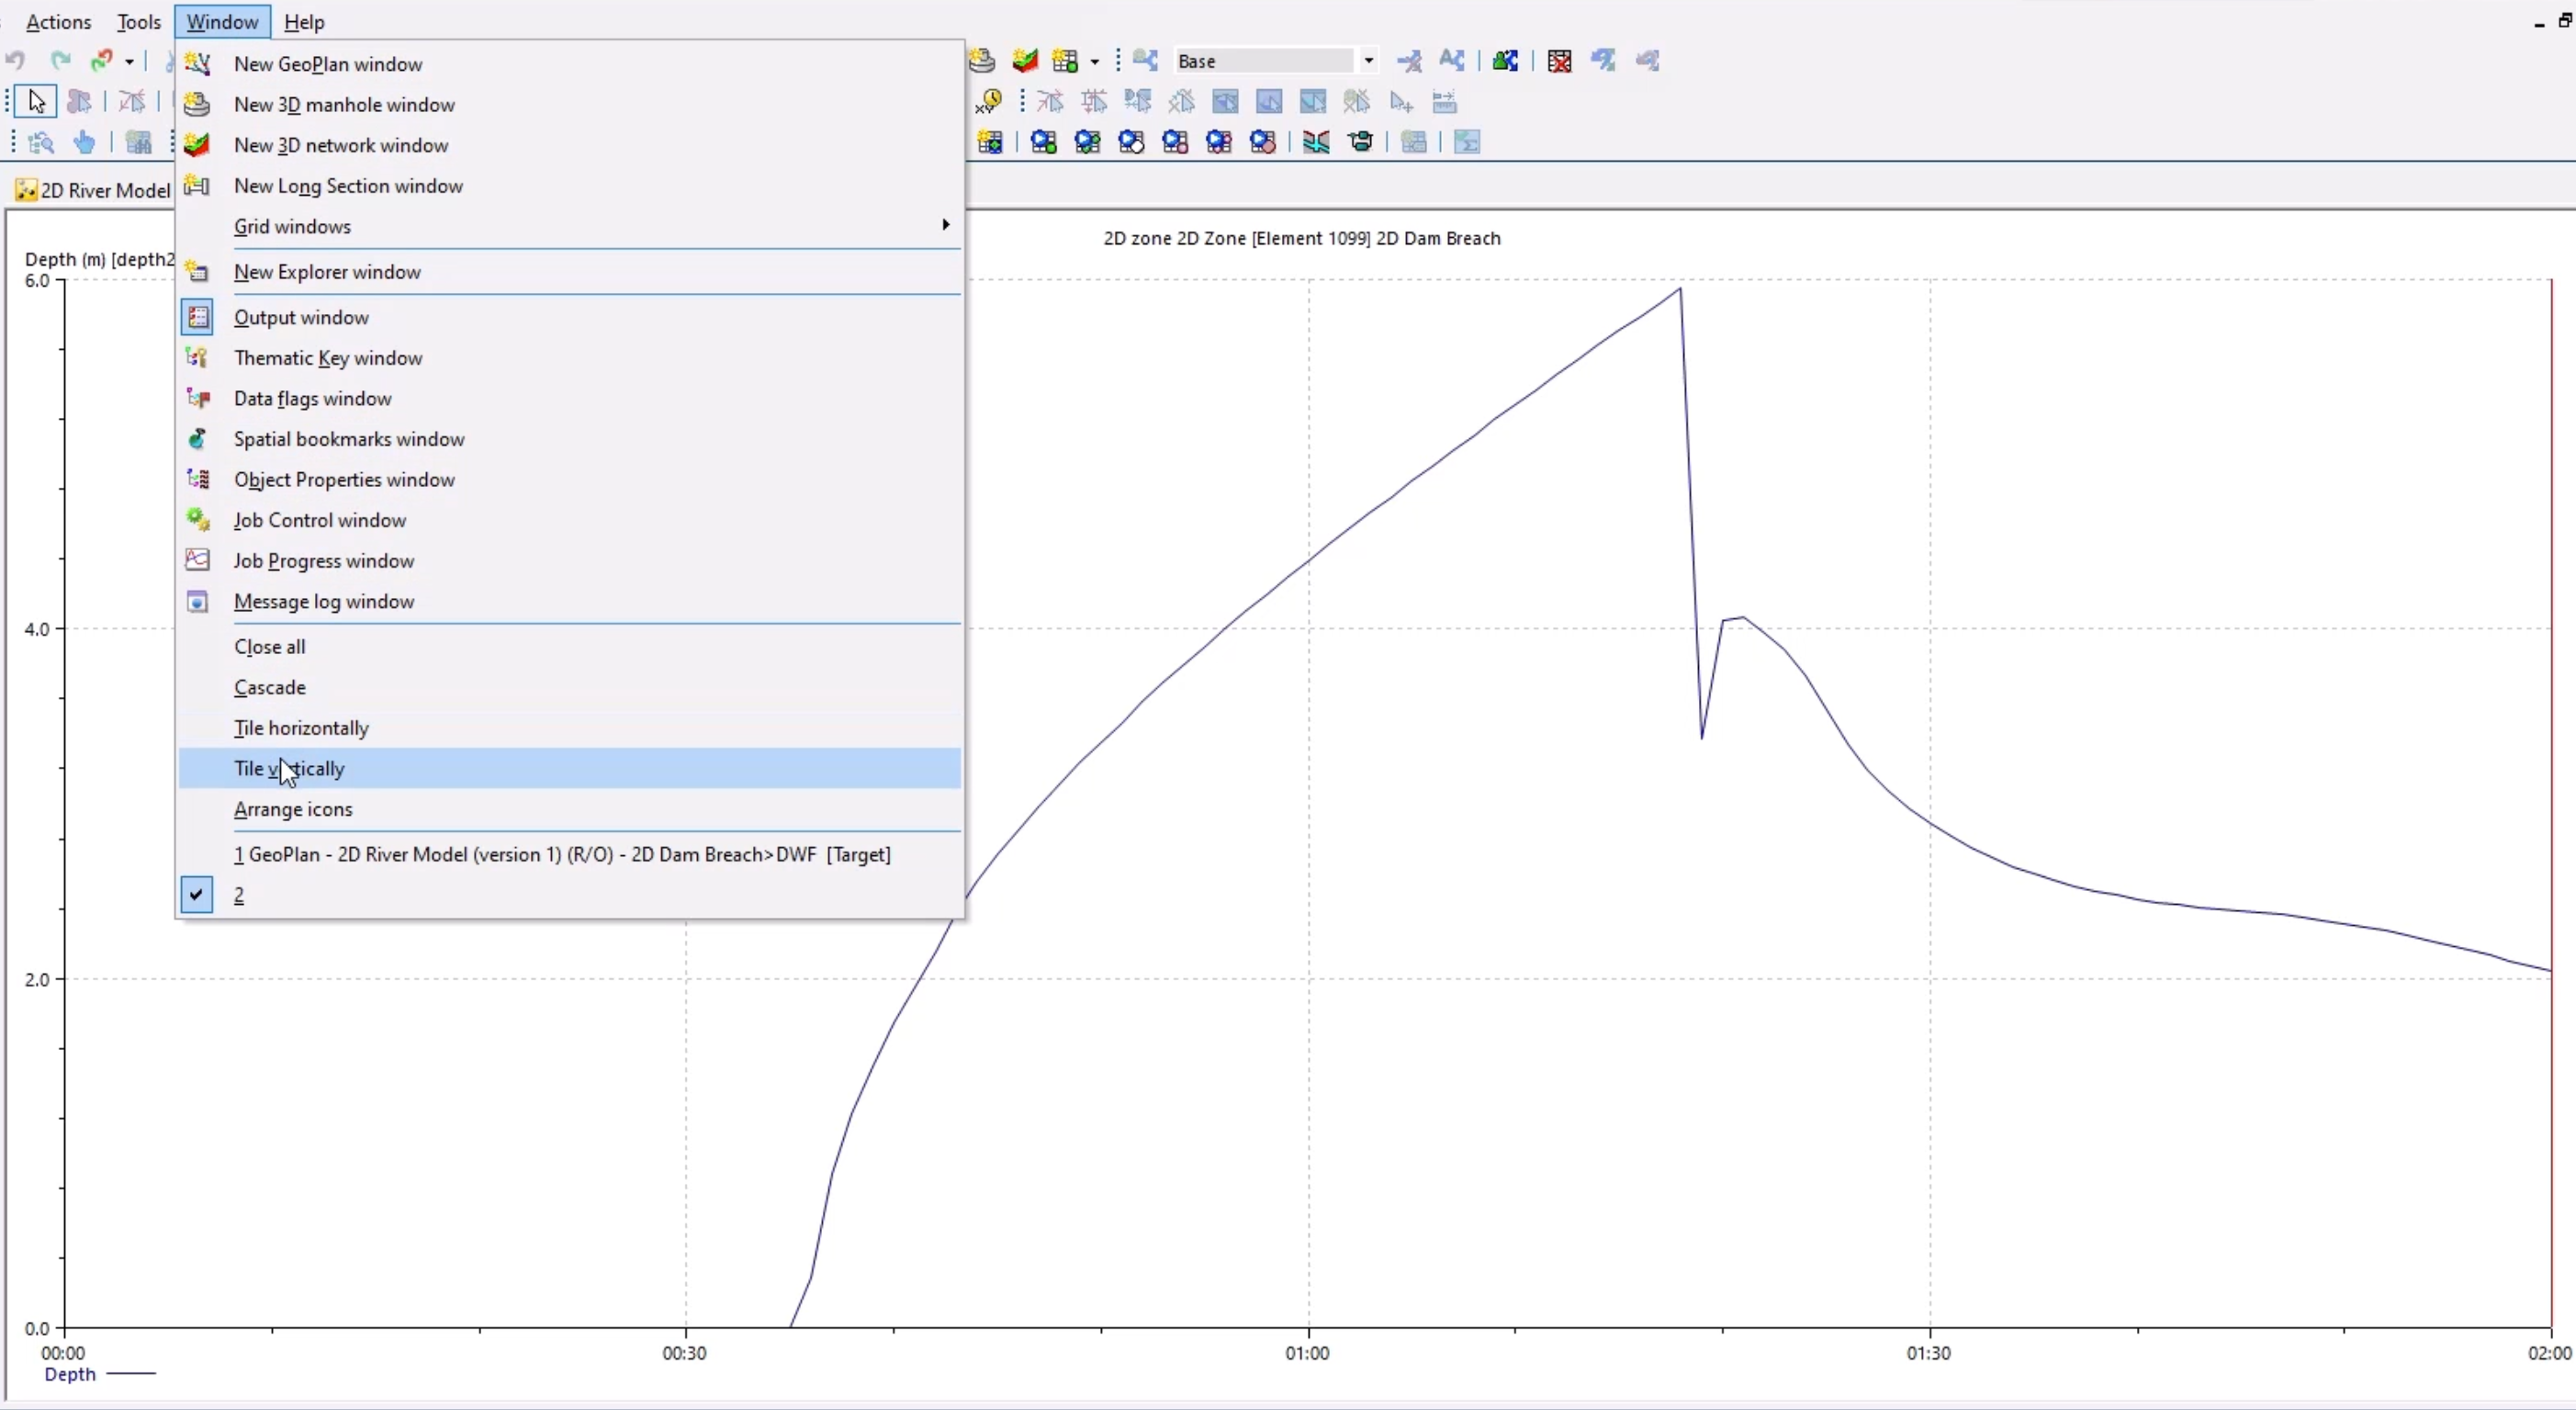2576x1410 pixels.
Task: Select Tile horizontally layout option
Action: 300,726
